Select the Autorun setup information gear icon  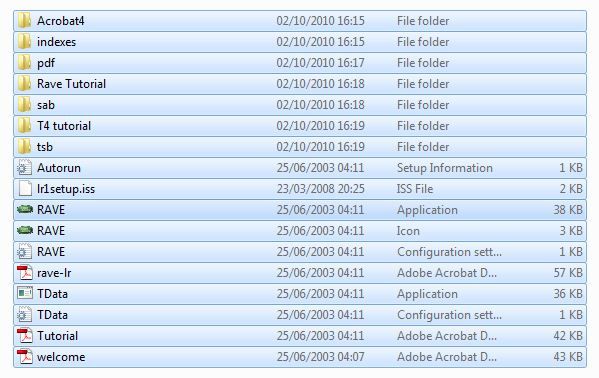point(25,168)
